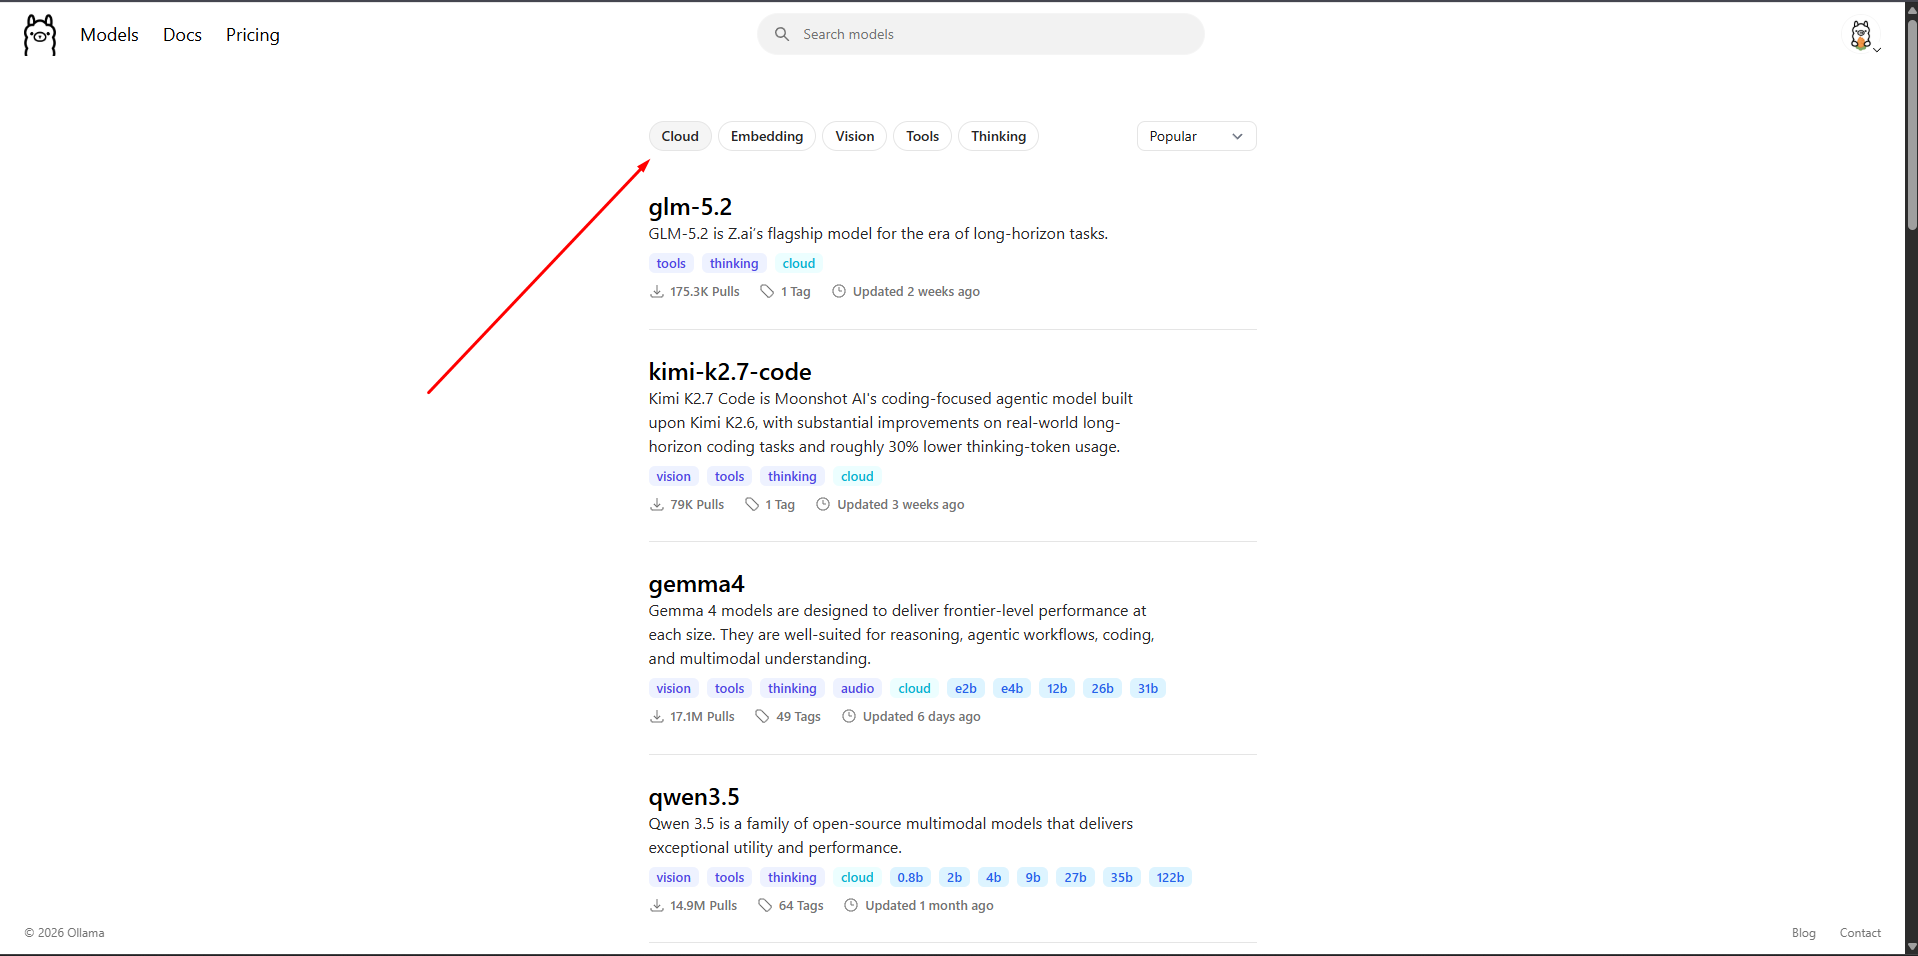Go to the Docs page
1918x956 pixels.
pyautogui.click(x=182, y=35)
